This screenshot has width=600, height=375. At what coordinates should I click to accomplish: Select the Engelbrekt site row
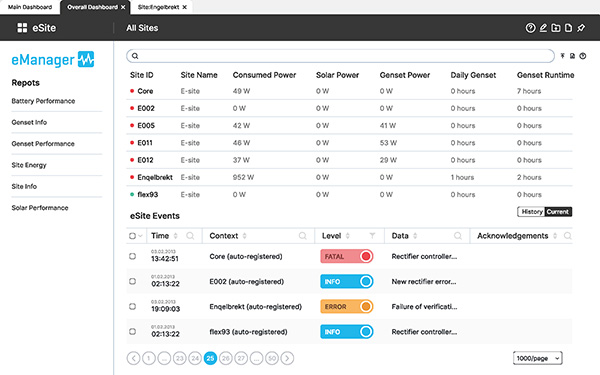pos(349,177)
